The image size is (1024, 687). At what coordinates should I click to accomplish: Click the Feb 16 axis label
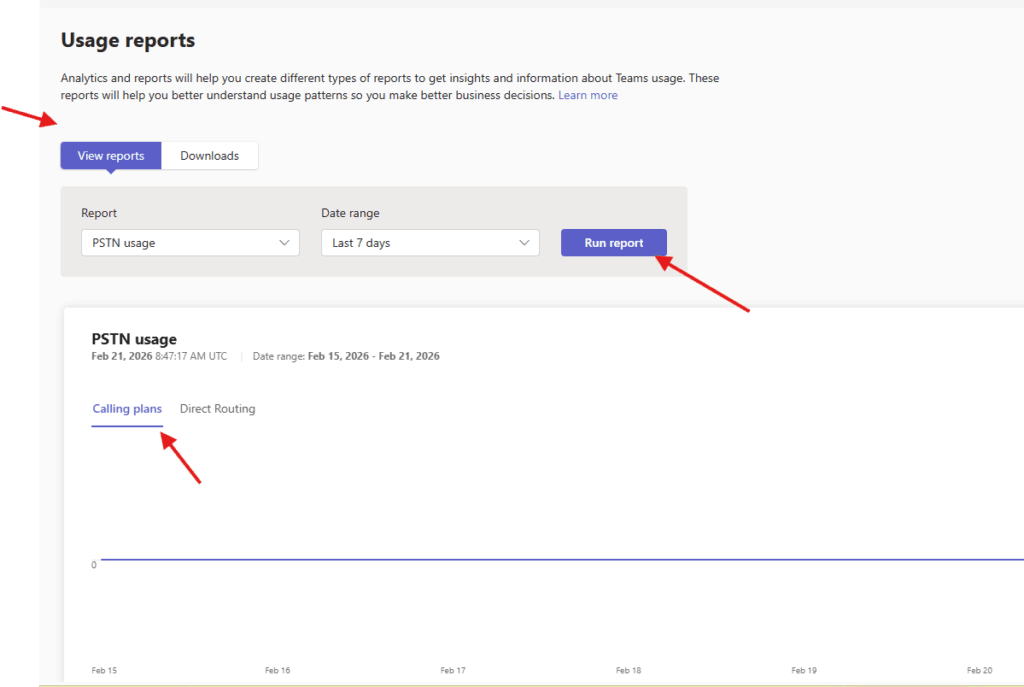pyautogui.click(x=278, y=670)
